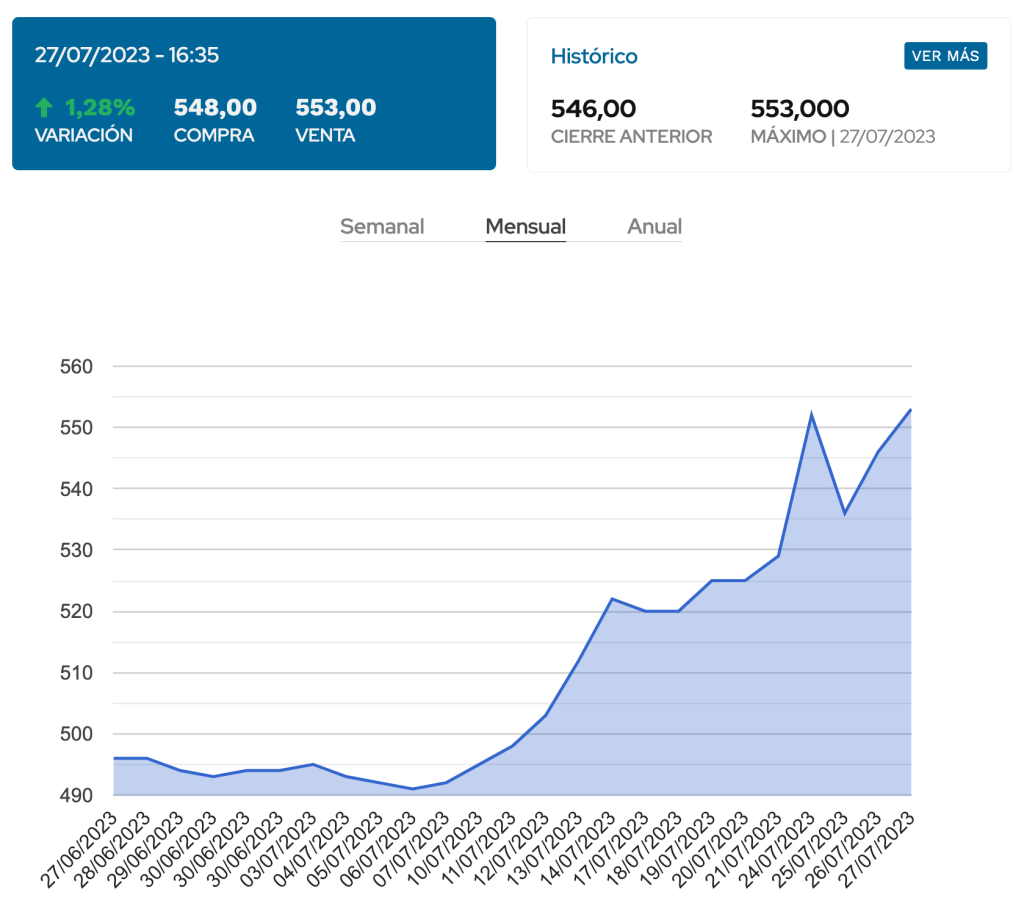
Task: Click the lowest chart point at 06/07/2023
Action: (413, 789)
